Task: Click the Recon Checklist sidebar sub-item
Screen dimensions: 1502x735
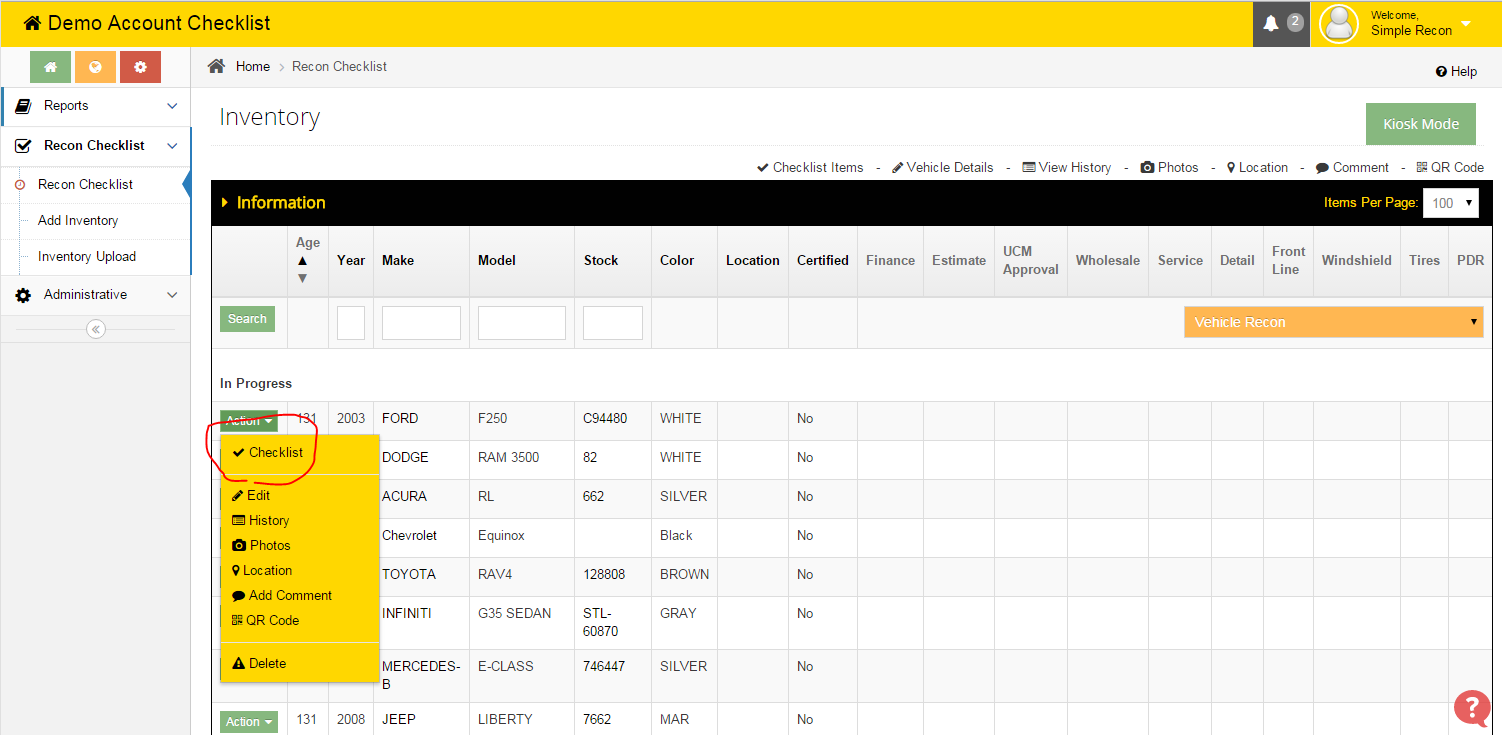Action: click(x=85, y=185)
